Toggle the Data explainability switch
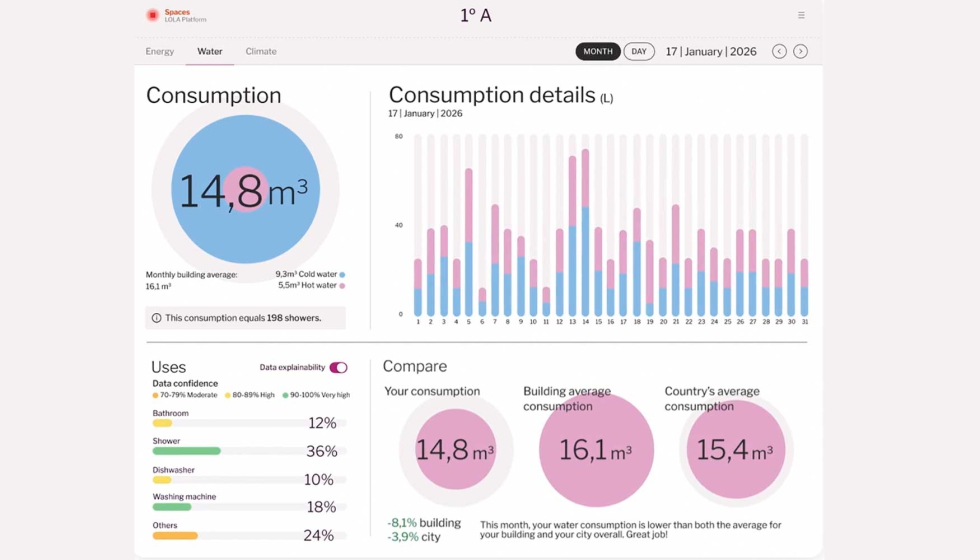 [339, 368]
